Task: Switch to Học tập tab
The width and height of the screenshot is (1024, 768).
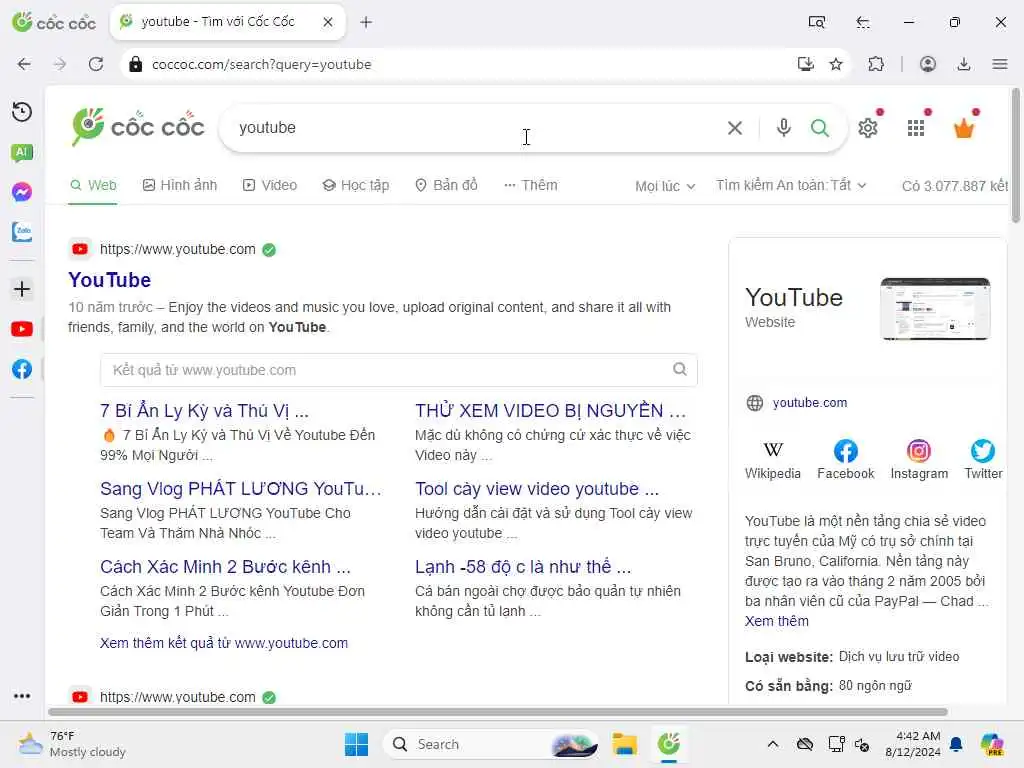Action: pos(356,185)
